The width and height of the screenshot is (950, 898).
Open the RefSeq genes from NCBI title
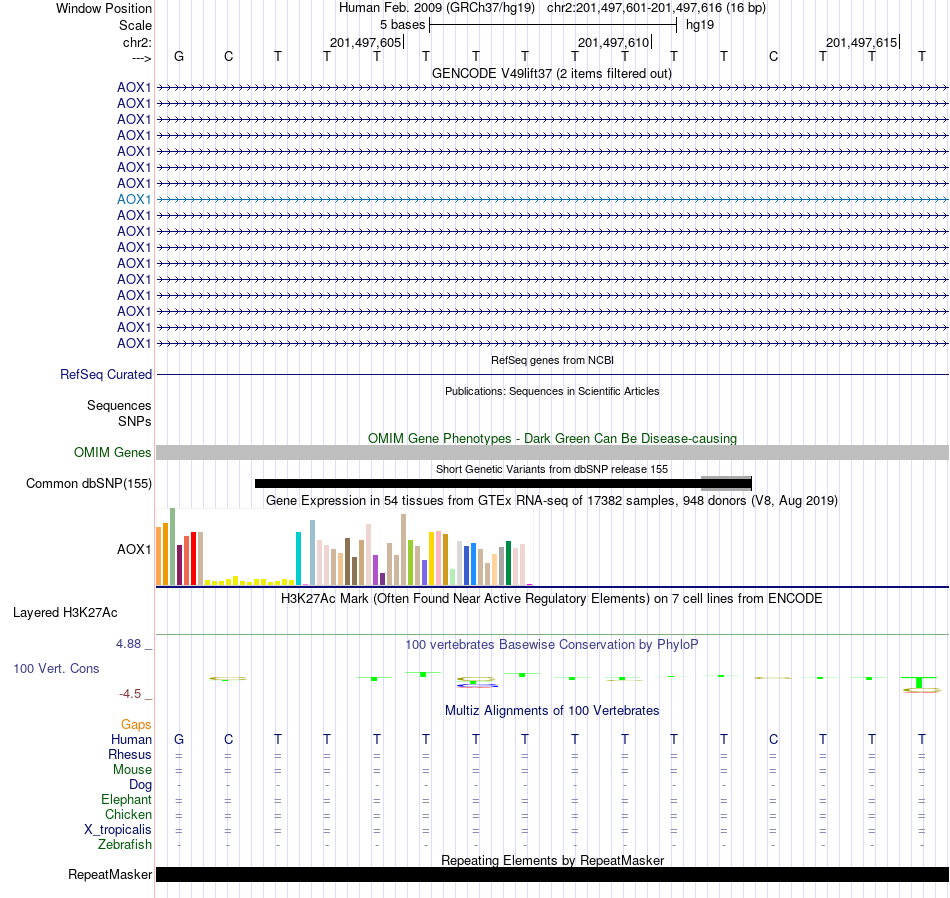tap(552, 360)
